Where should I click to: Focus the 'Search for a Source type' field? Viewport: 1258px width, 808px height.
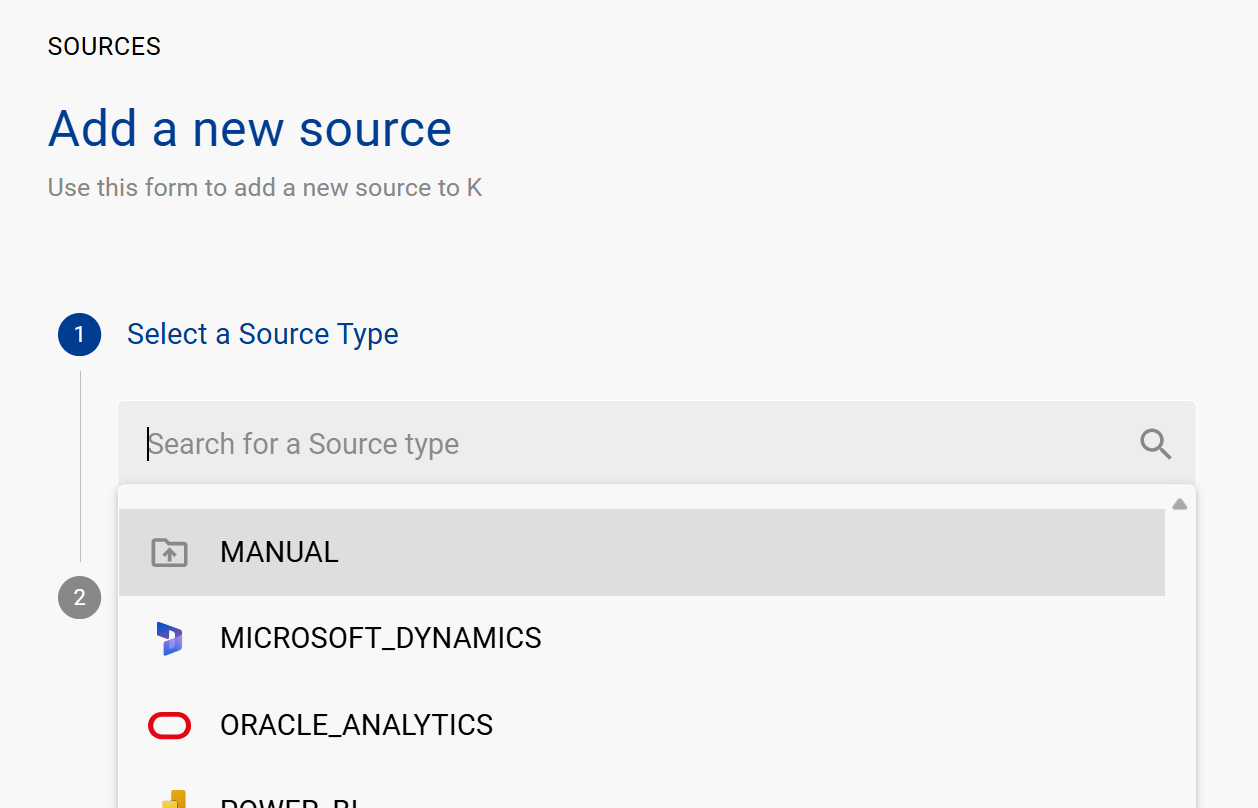point(600,444)
